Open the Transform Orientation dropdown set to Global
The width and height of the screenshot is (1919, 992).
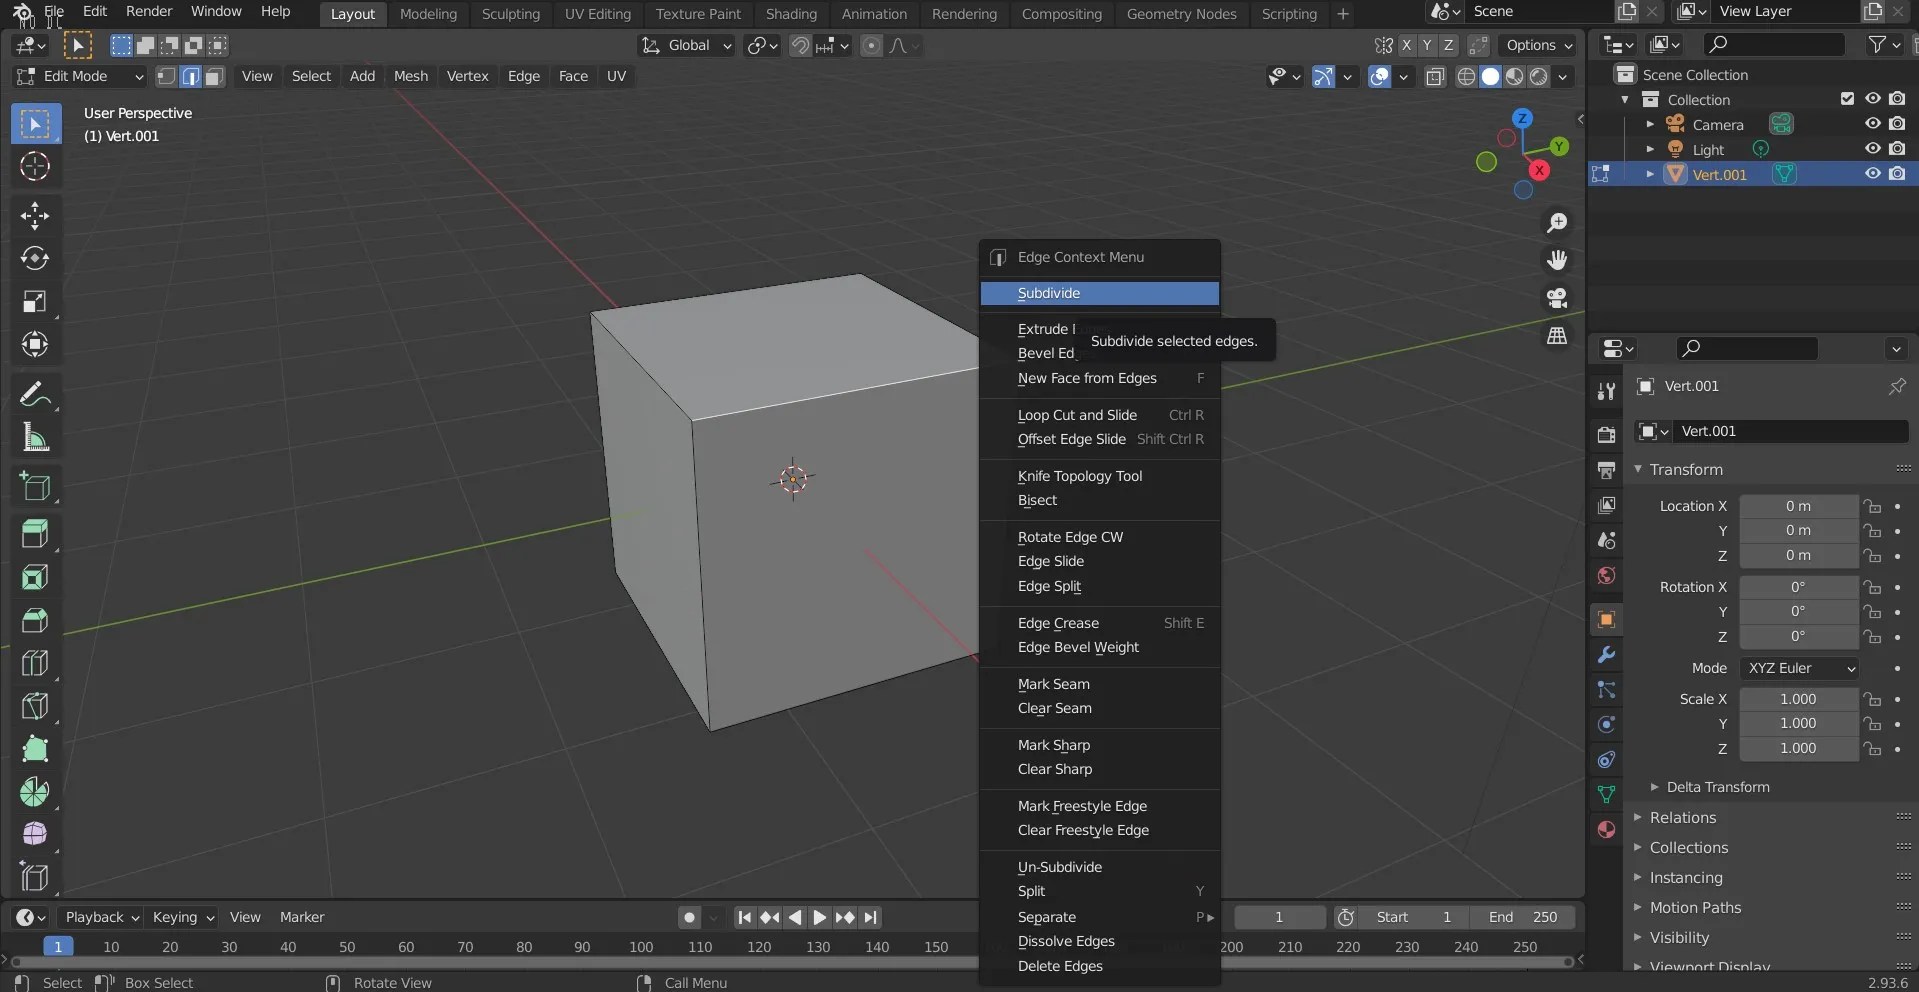[x=686, y=46]
